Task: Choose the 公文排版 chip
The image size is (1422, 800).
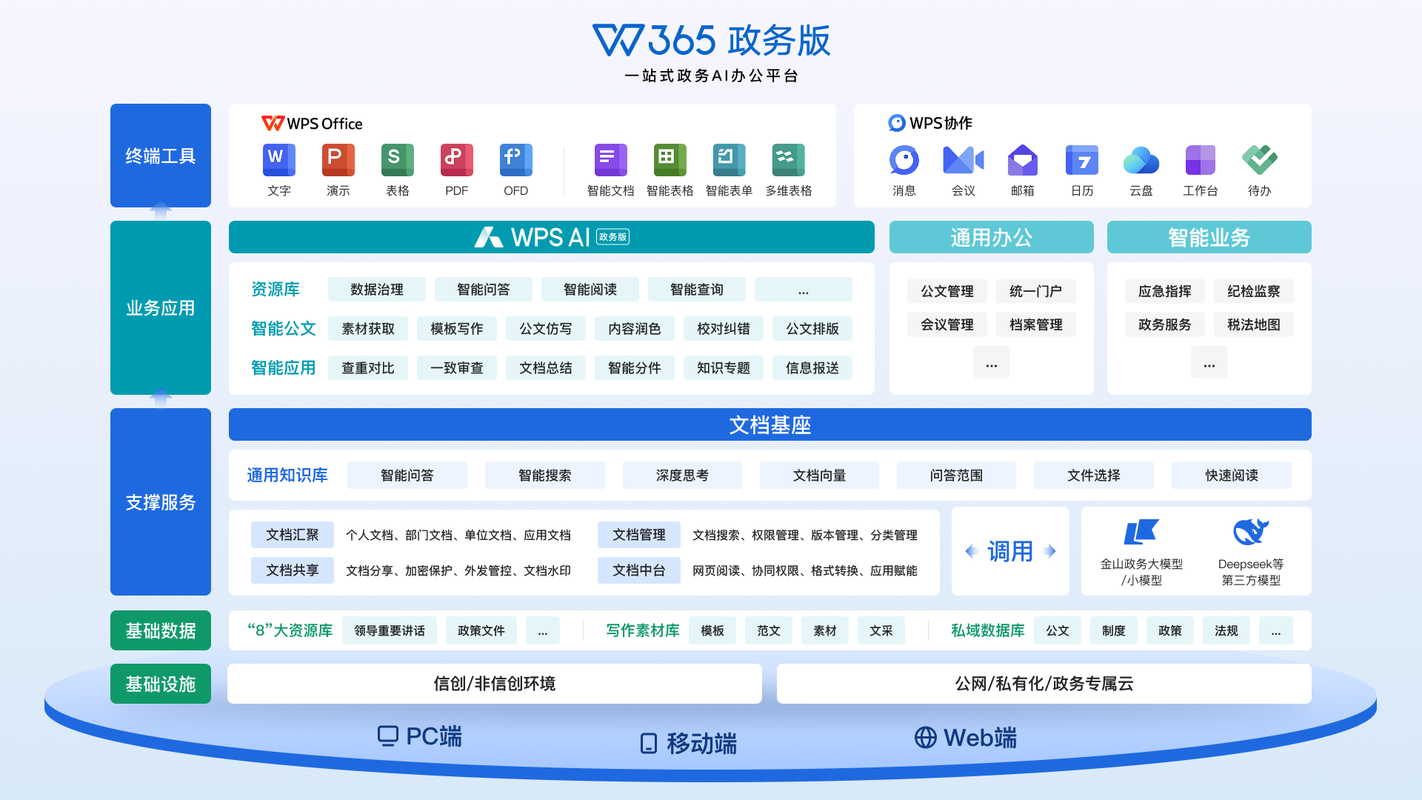Action: [813, 329]
